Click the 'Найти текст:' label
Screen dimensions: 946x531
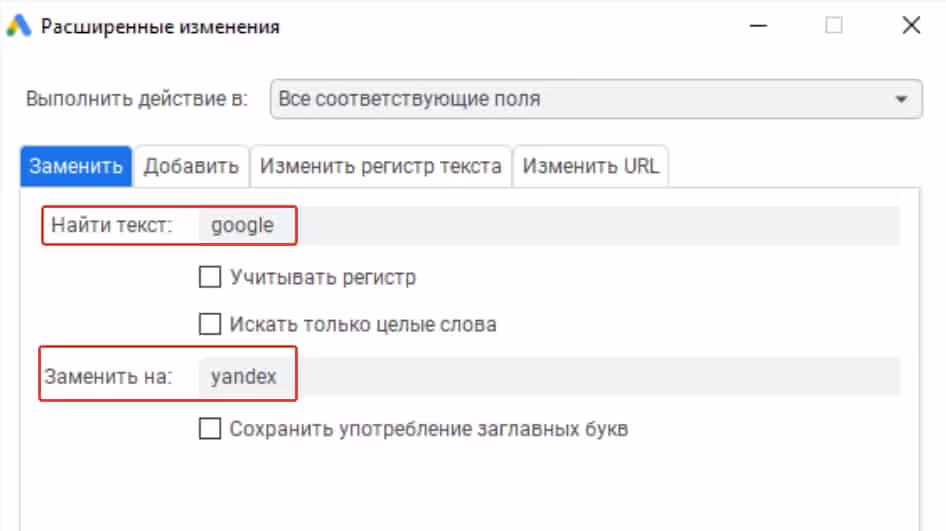[x=112, y=225]
